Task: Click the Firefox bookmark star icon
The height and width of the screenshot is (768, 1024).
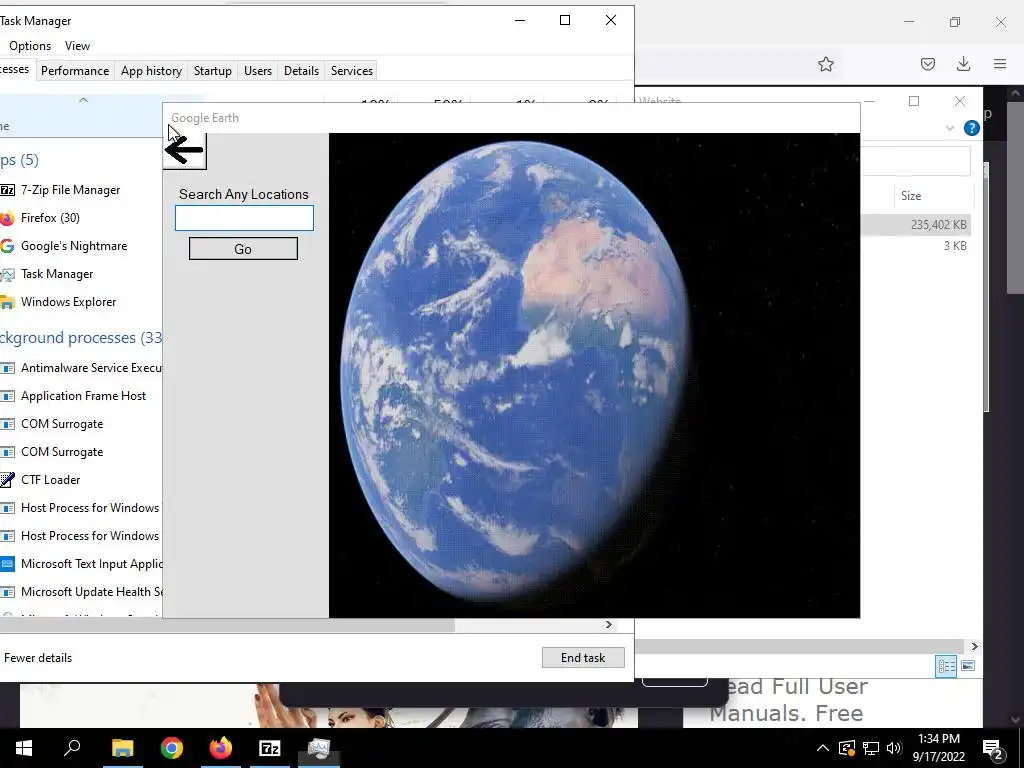Action: tap(826, 64)
